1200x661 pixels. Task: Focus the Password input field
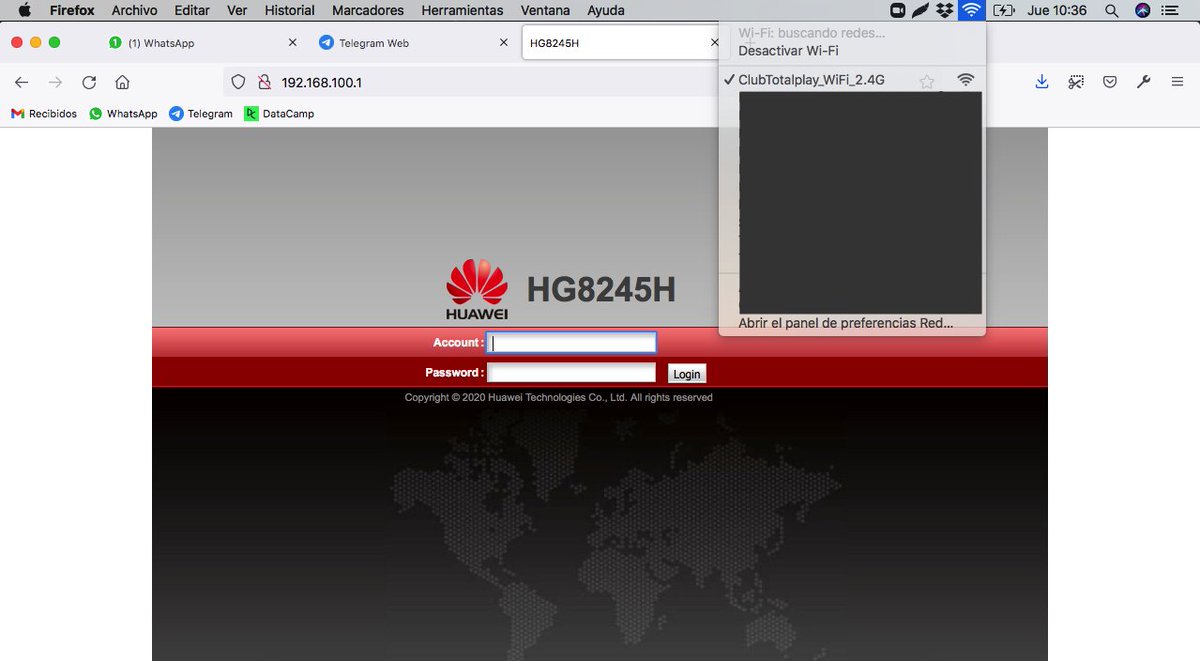[x=571, y=372]
